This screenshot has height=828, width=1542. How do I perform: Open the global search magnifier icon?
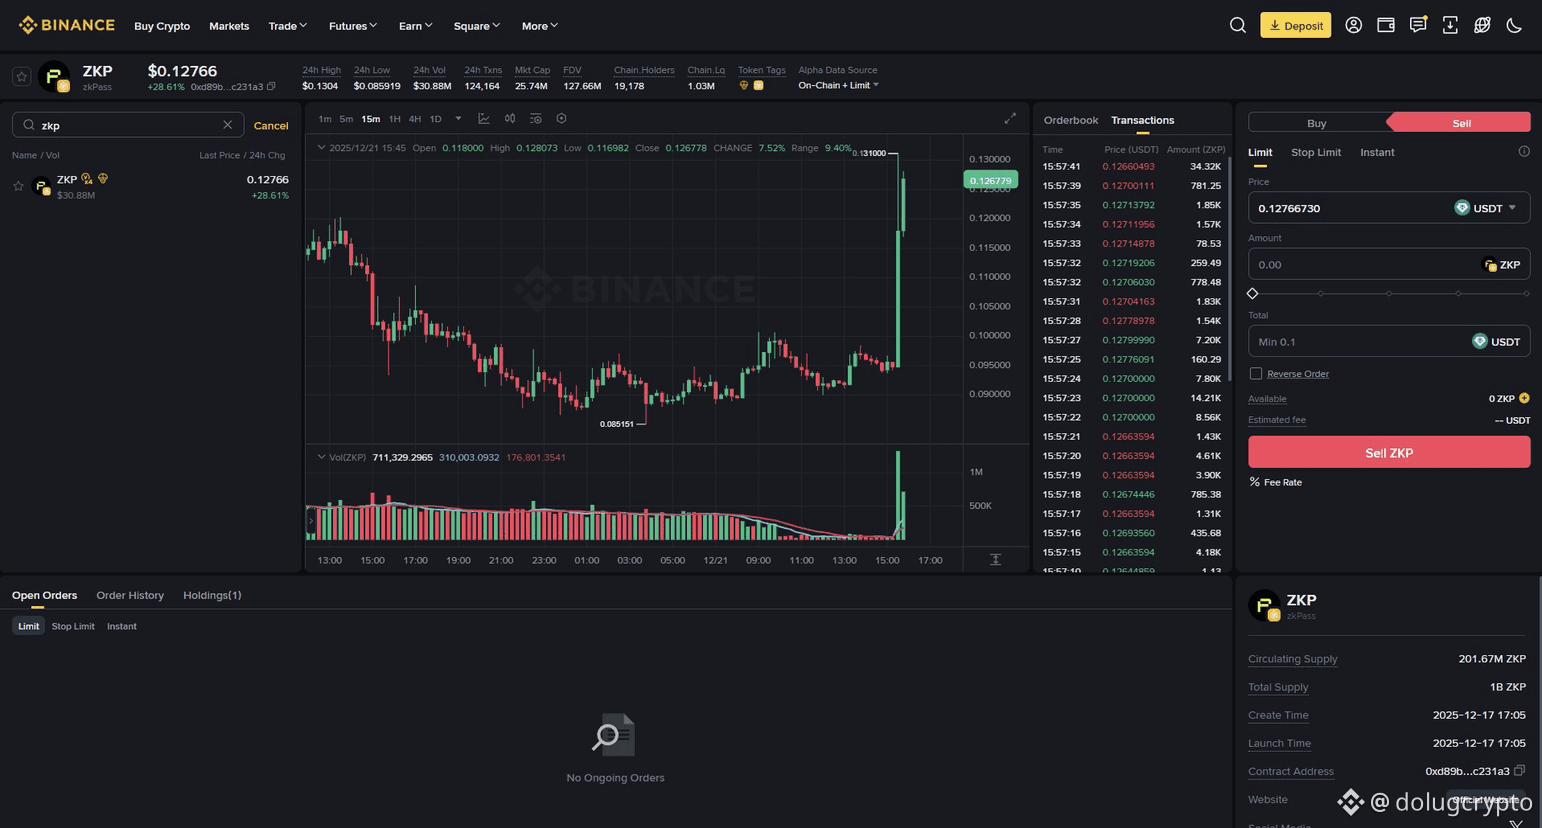pyautogui.click(x=1237, y=25)
